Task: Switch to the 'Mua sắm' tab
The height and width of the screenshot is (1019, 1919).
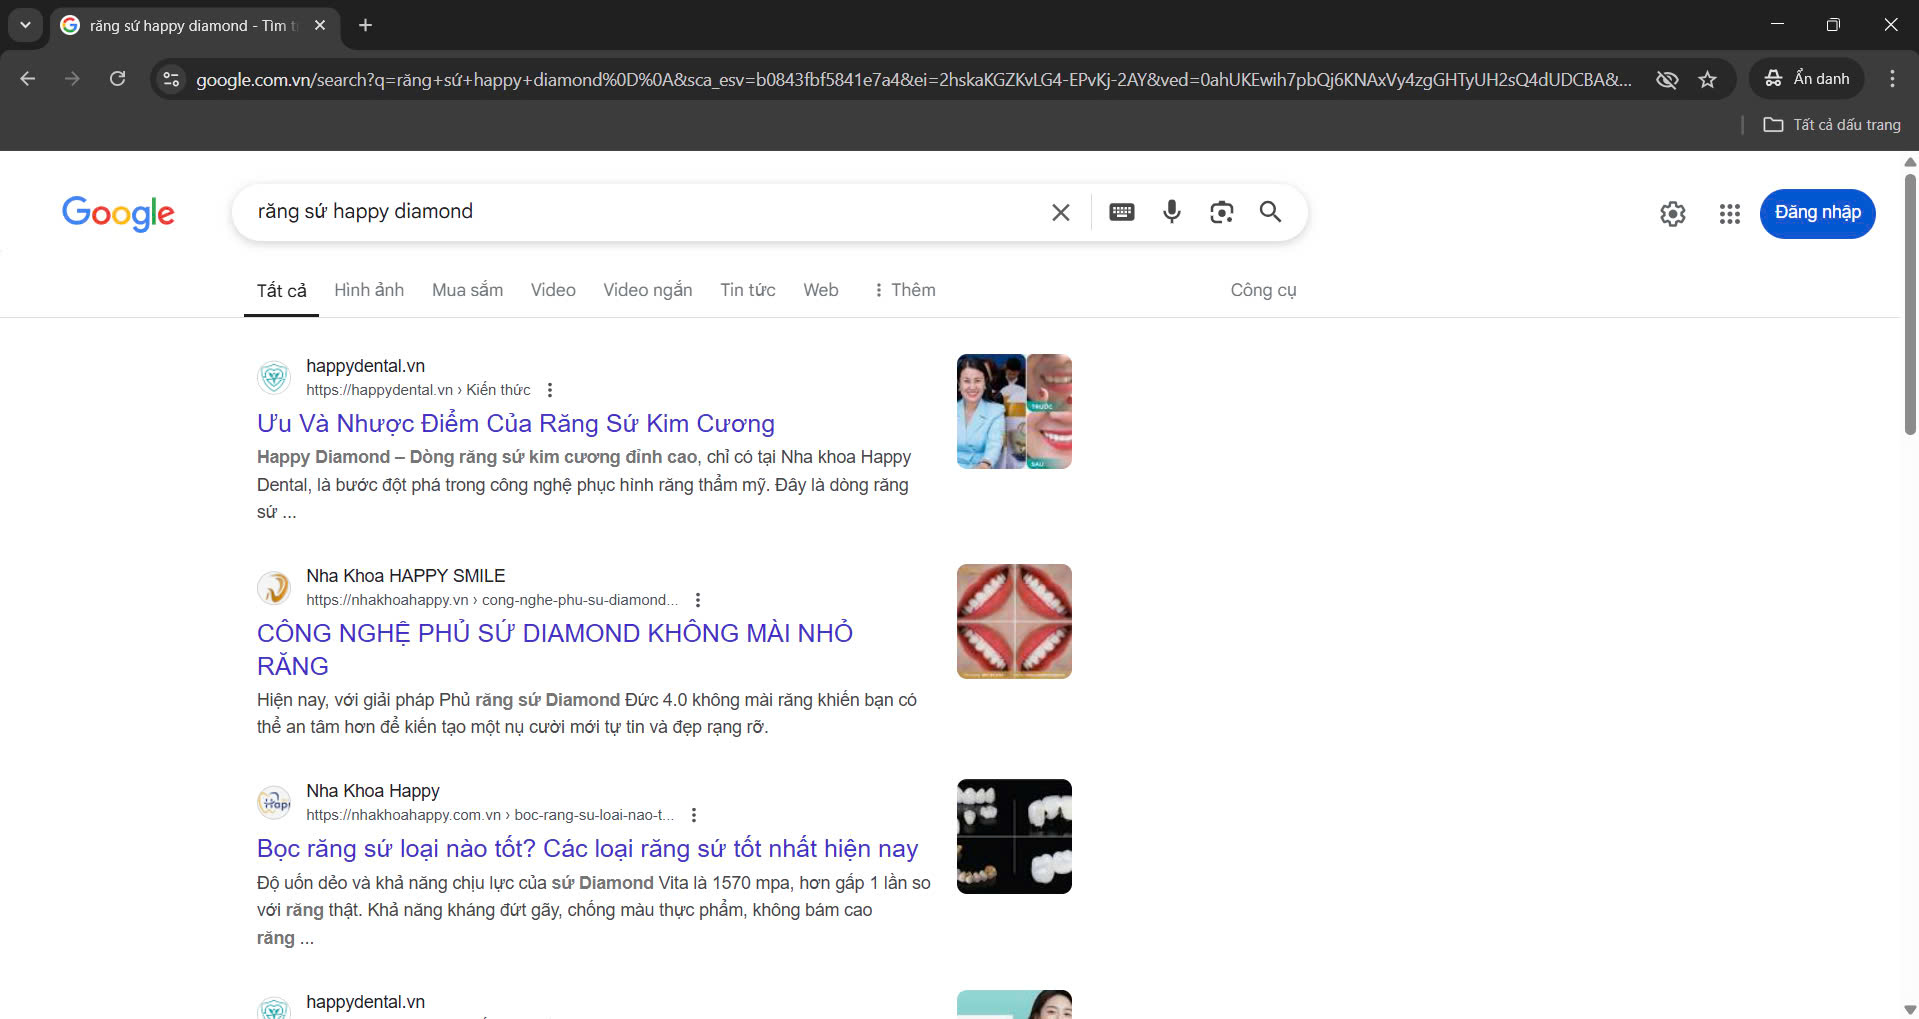Action: [467, 290]
